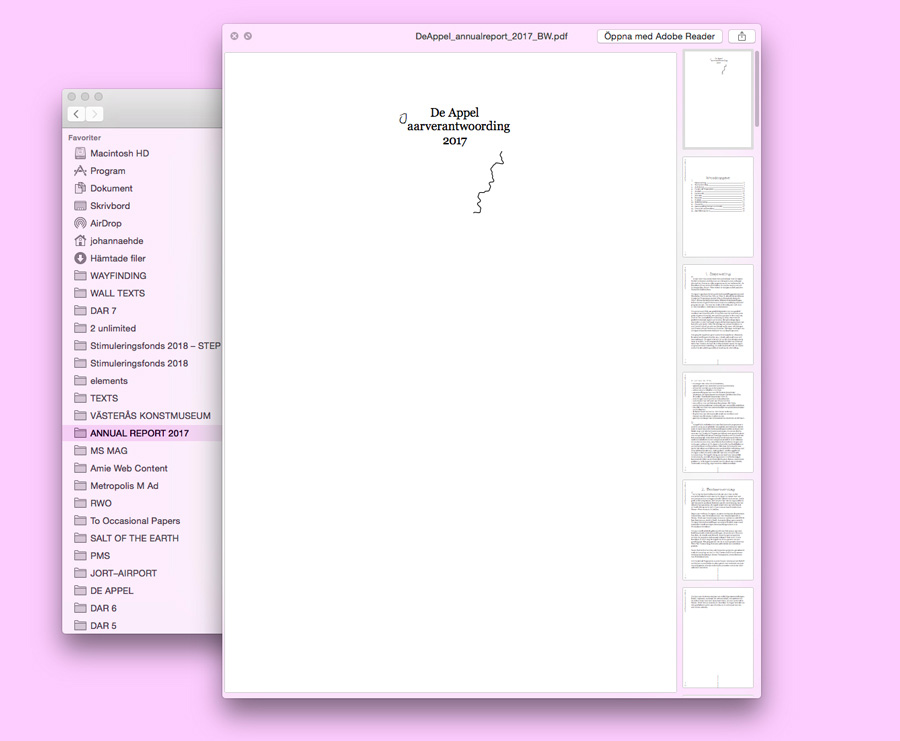900x741 pixels.
Task: Click the DeAppel_annualreport_2017_BW.pdf window title
Action: tap(491, 36)
